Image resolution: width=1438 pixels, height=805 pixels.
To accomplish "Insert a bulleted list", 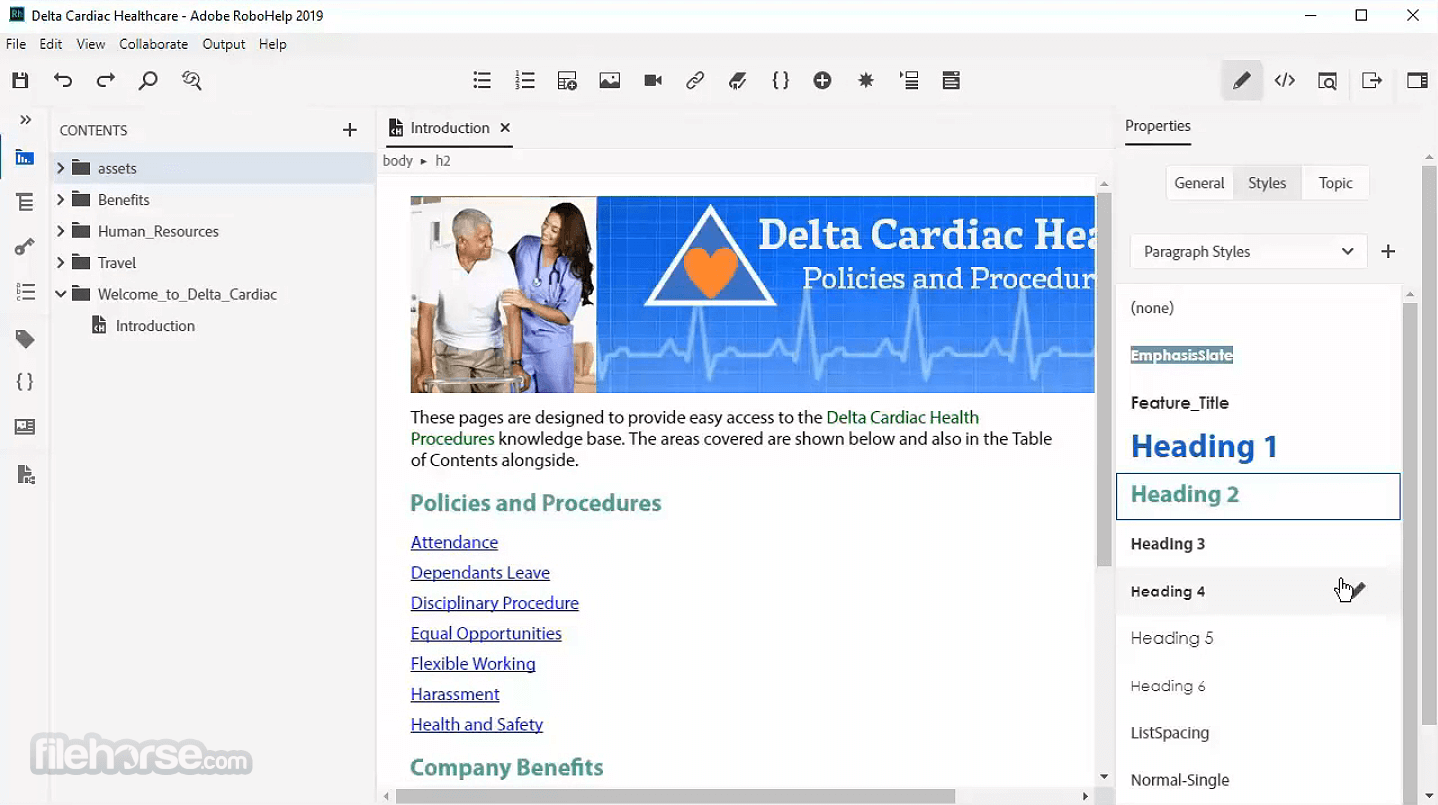I will pos(482,81).
